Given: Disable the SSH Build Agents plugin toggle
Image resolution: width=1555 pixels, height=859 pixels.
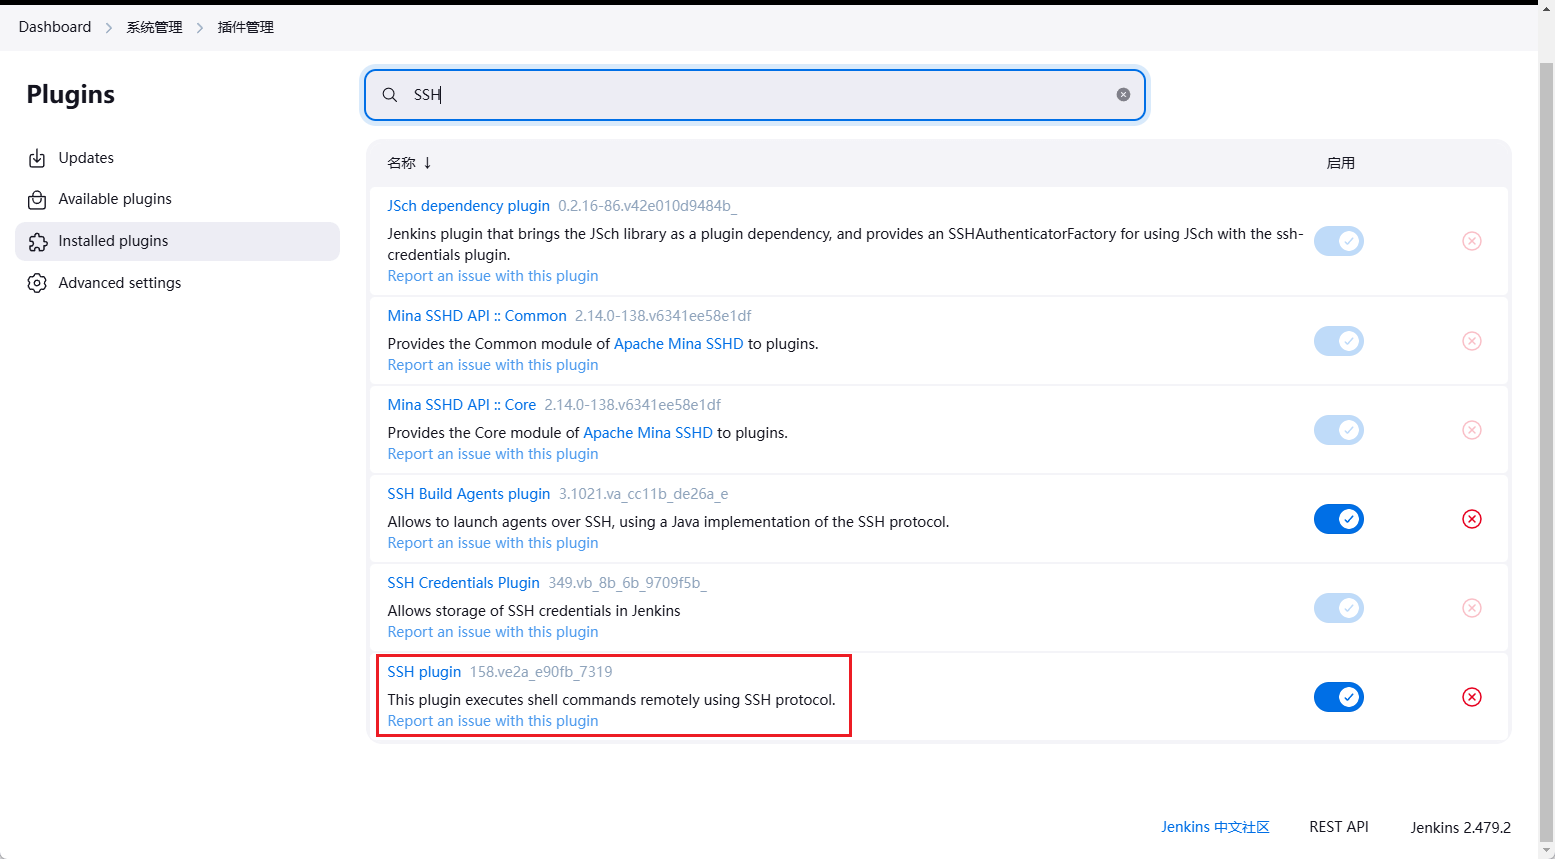Looking at the screenshot, I should coord(1338,519).
